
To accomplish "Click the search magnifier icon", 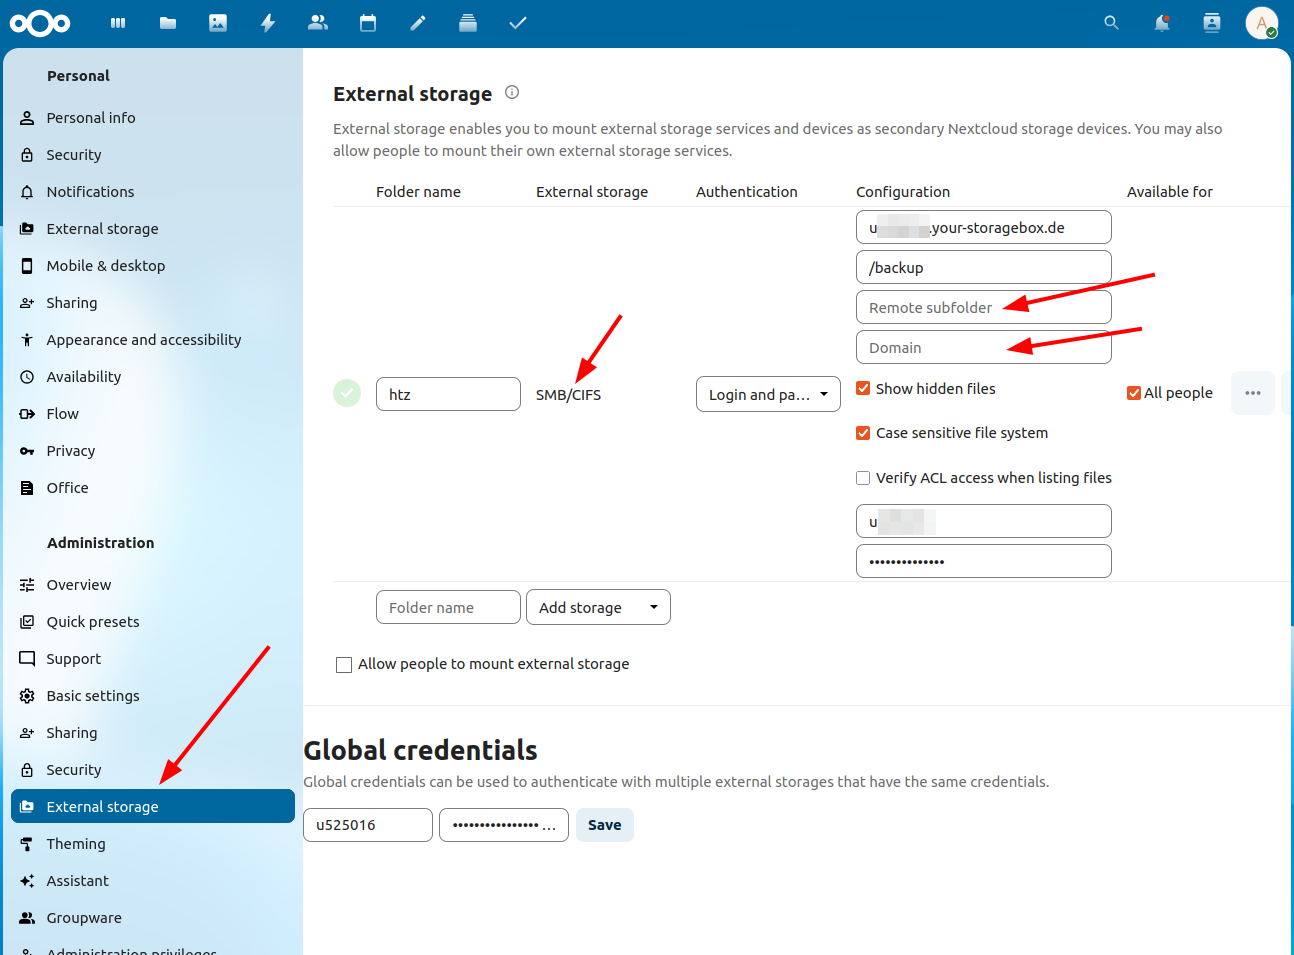I will [x=1111, y=23].
